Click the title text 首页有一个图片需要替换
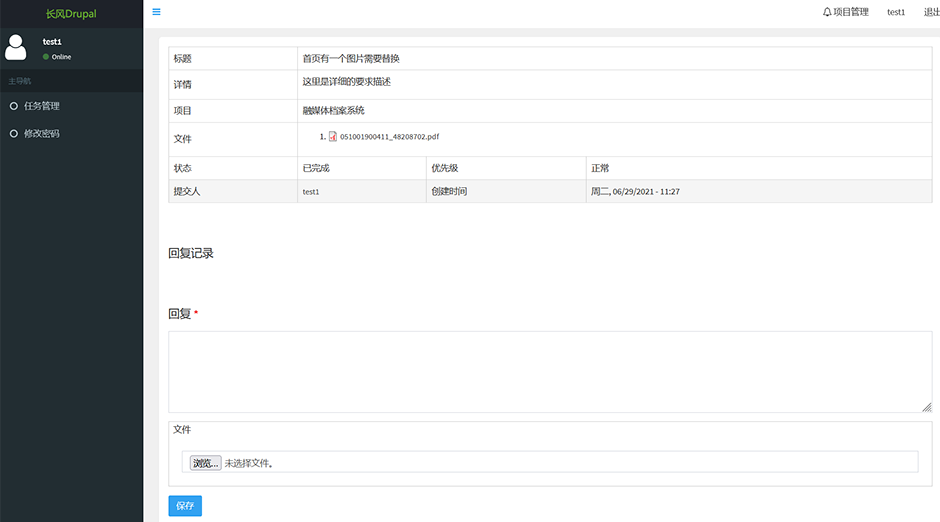The height and width of the screenshot is (522, 940). (351, 59)
